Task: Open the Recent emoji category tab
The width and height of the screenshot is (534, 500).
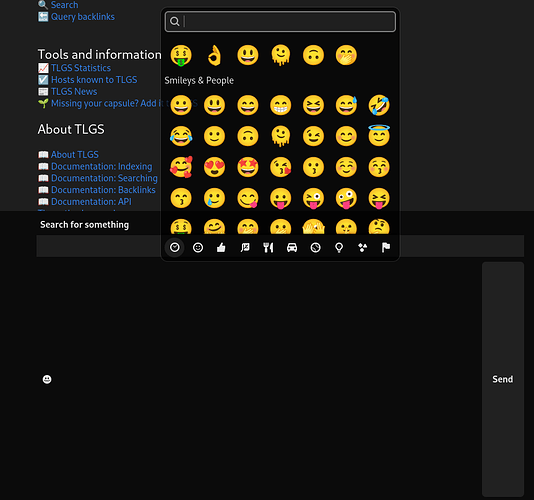Action: 175,248
